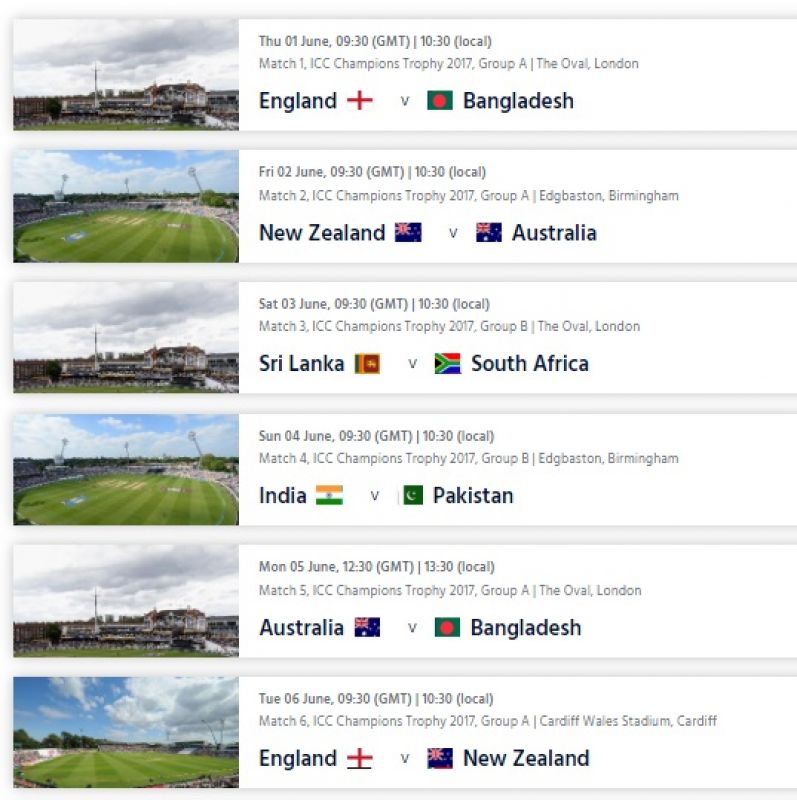The image size is (797, 800).
Task: Click the Pakistan flag icon
Action: [413, 495]
